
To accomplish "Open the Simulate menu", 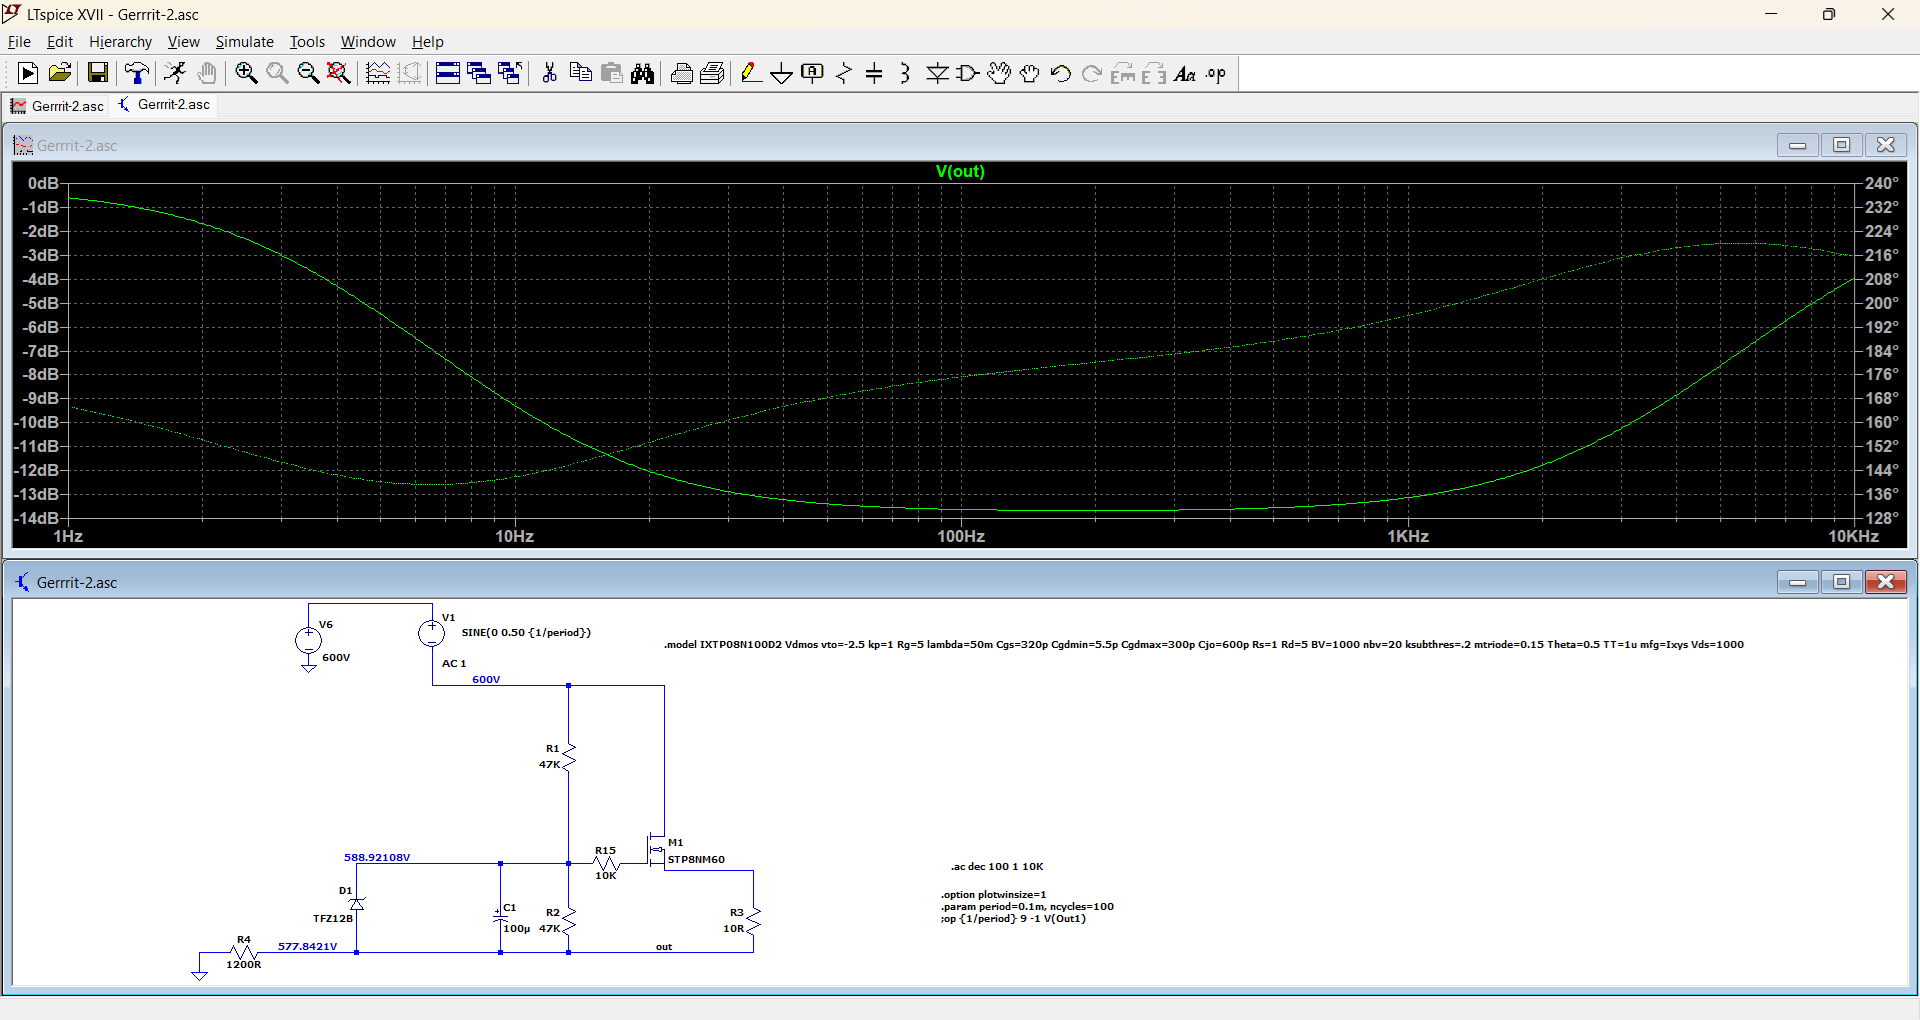I will pos(244,42).
